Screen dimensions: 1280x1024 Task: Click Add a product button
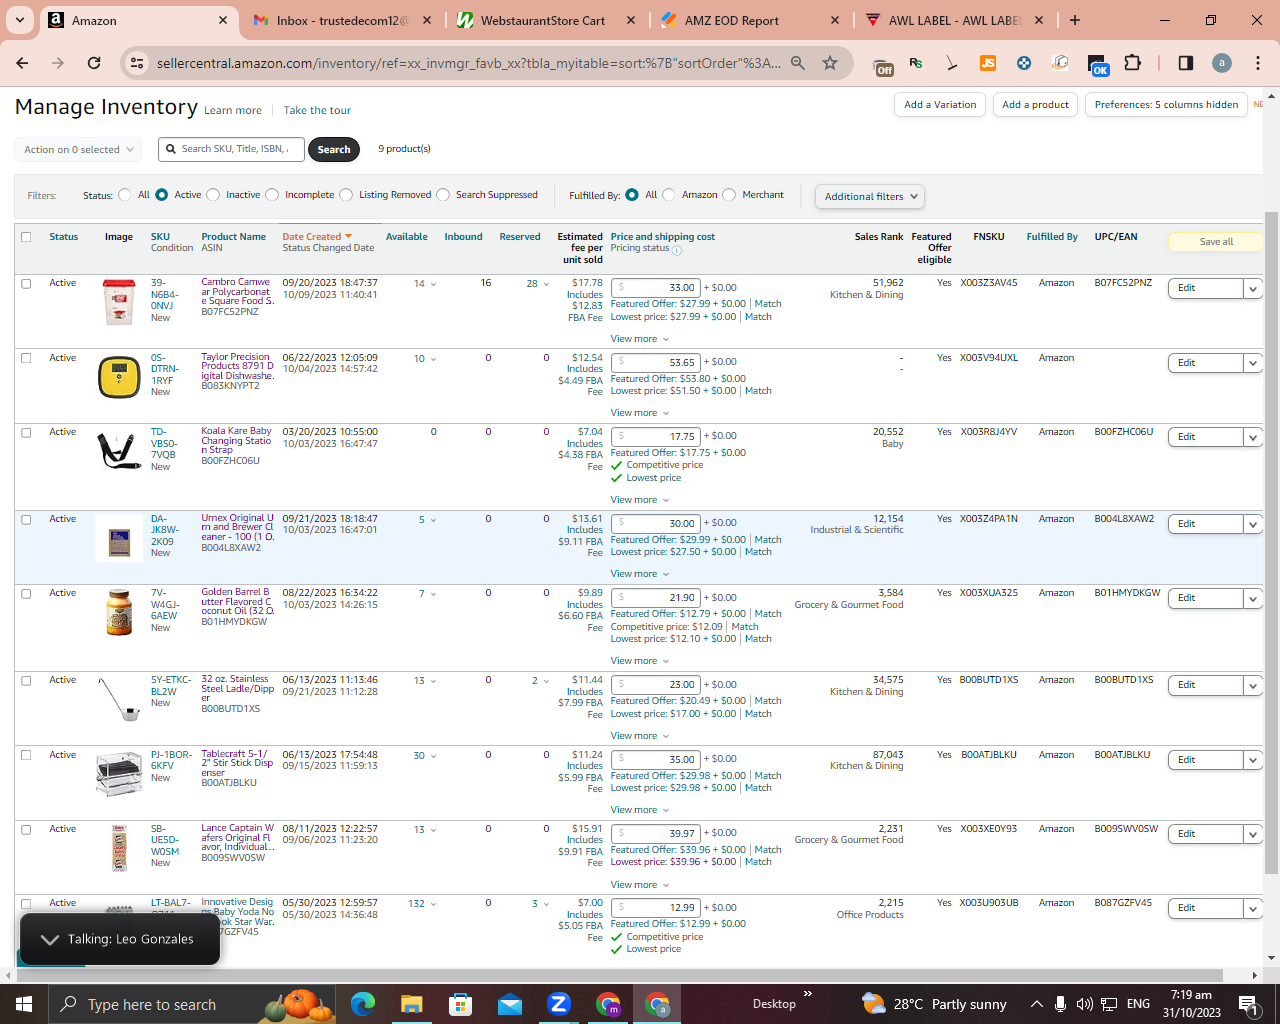[1035, 105]
